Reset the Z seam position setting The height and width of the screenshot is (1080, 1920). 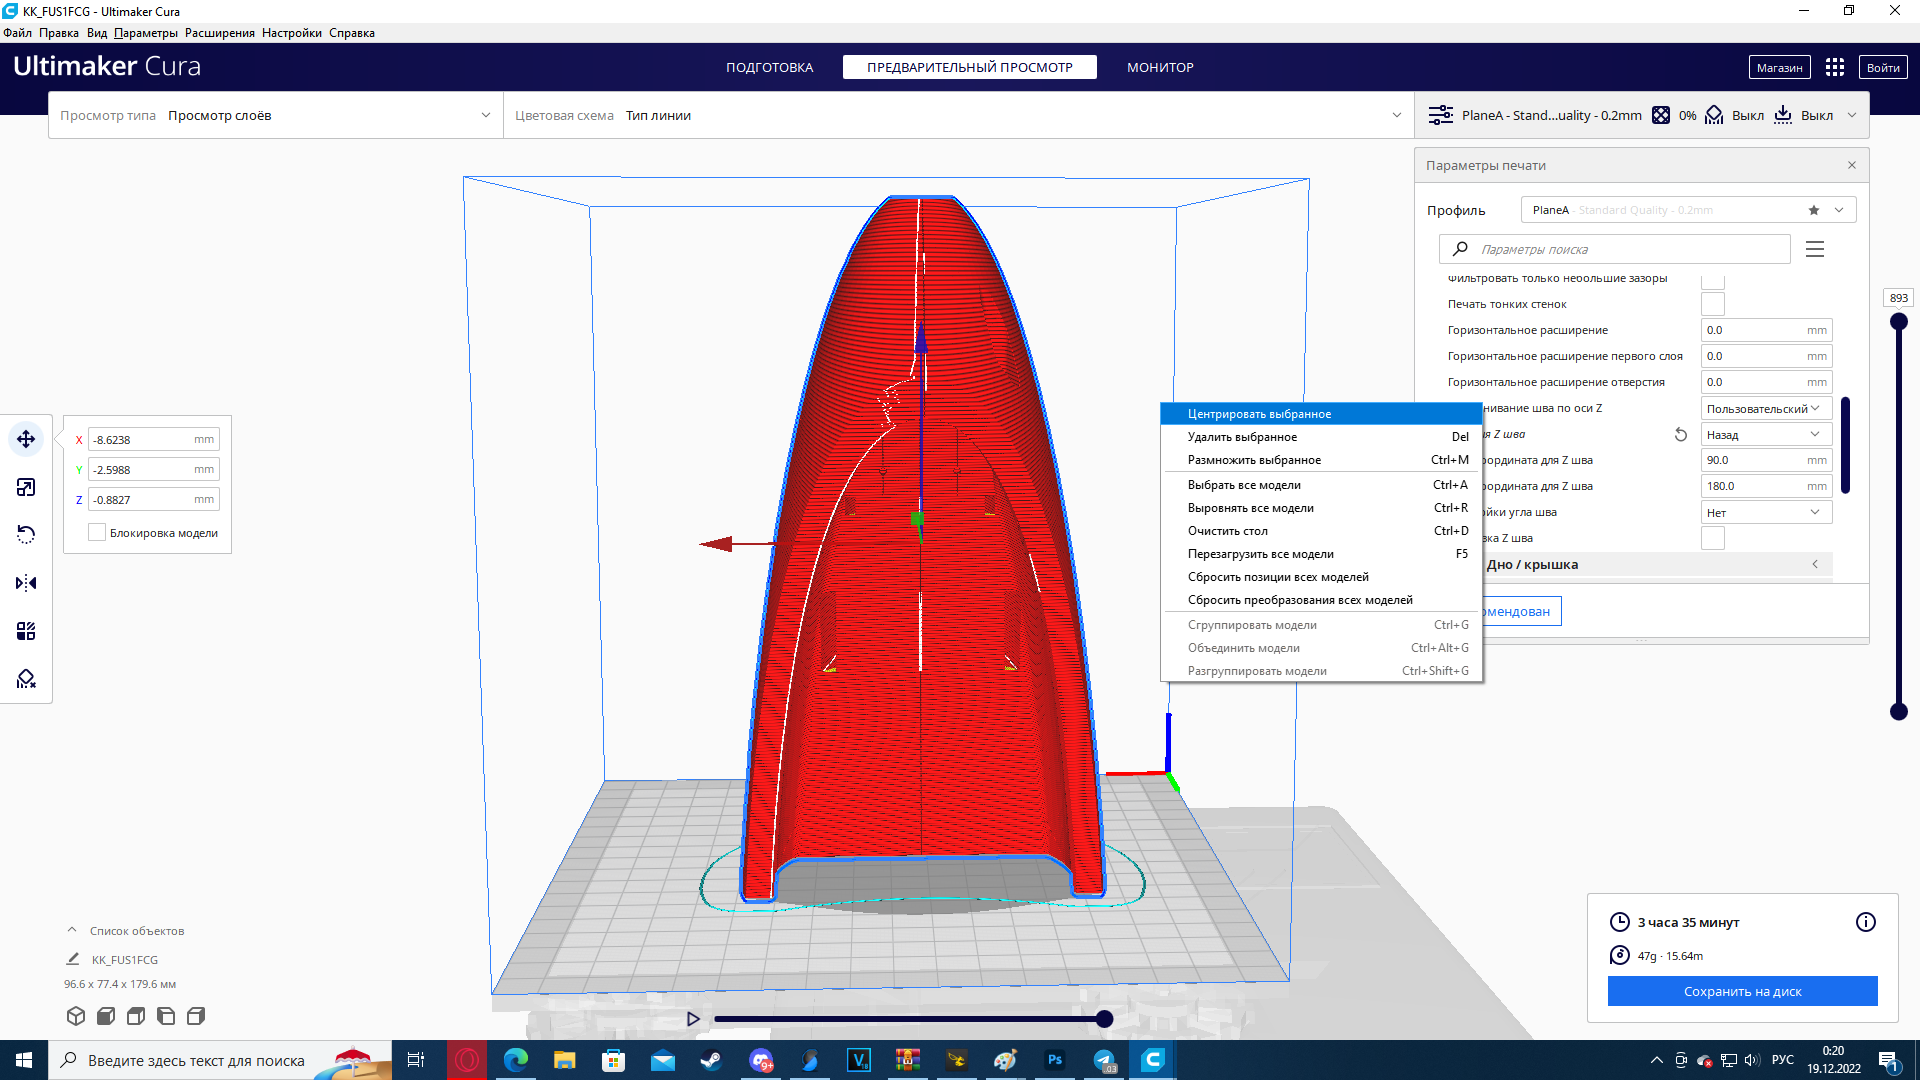(x=1681, y=435)
